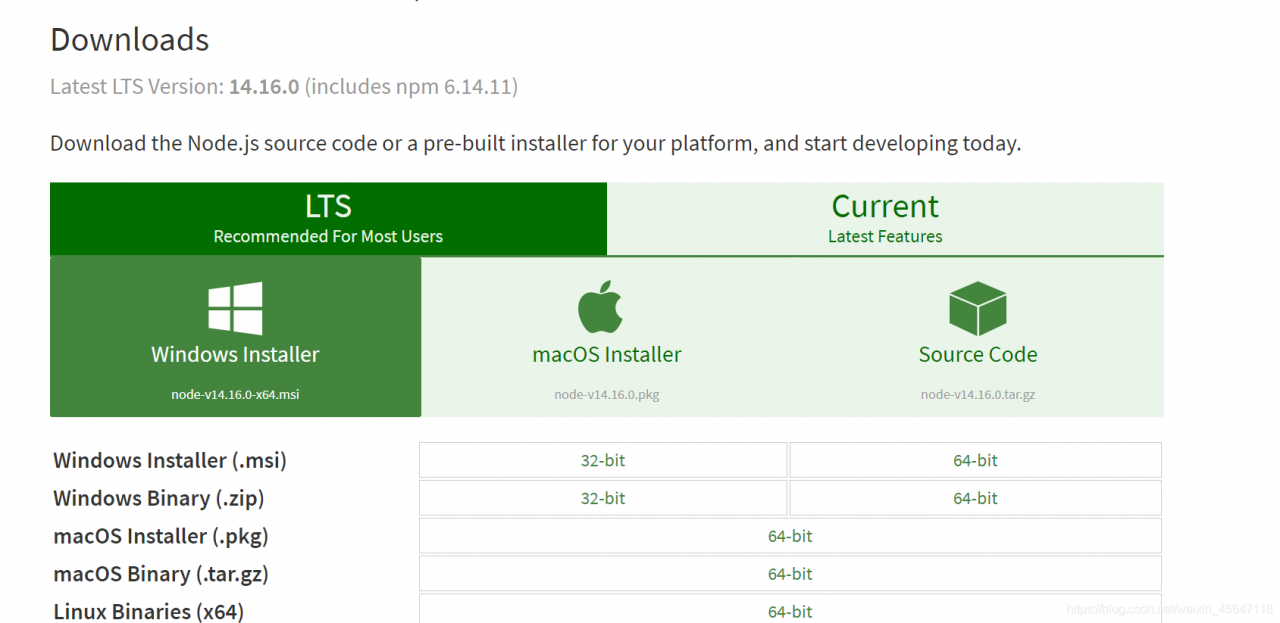1280x623 pixels.
Task: Select 64-bit Windows Installer (.msi)
Action: [x=975, y=460]
